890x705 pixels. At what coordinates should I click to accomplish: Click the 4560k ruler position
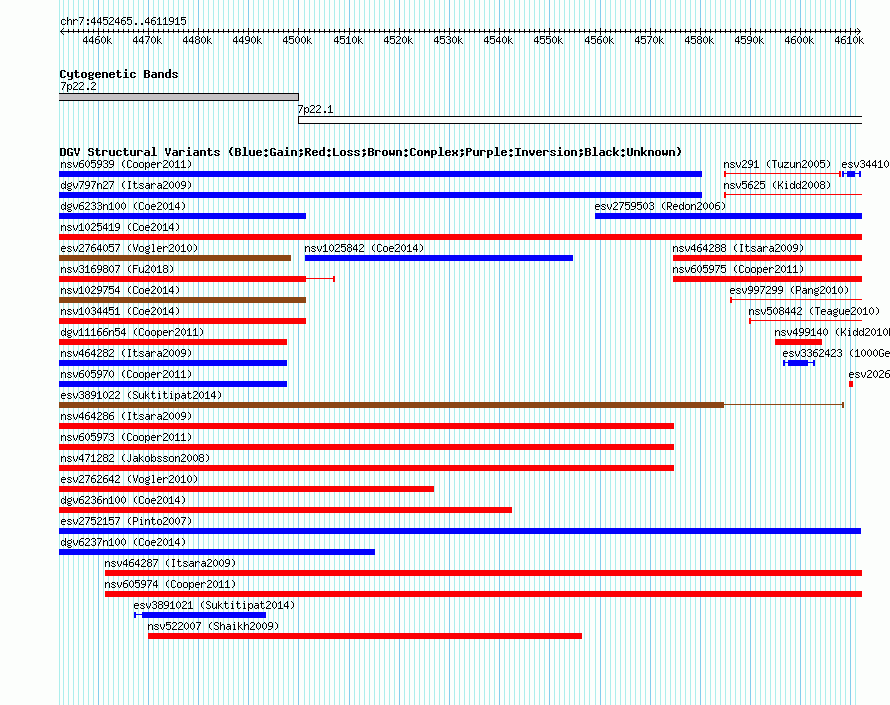tap(599, 40)
